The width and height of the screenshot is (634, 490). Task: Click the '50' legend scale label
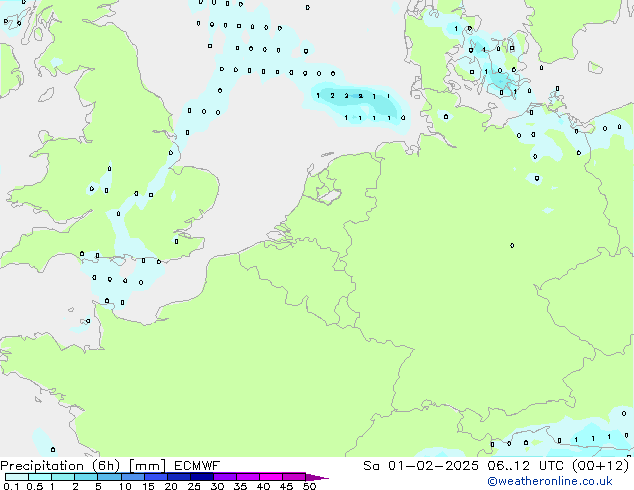click(309, 486)
